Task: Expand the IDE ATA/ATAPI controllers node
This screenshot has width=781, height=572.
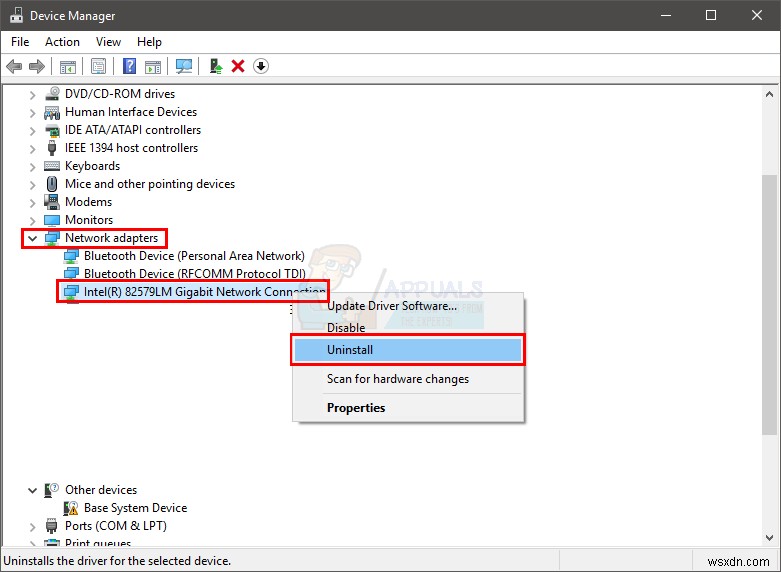Action: pos(32,131)
